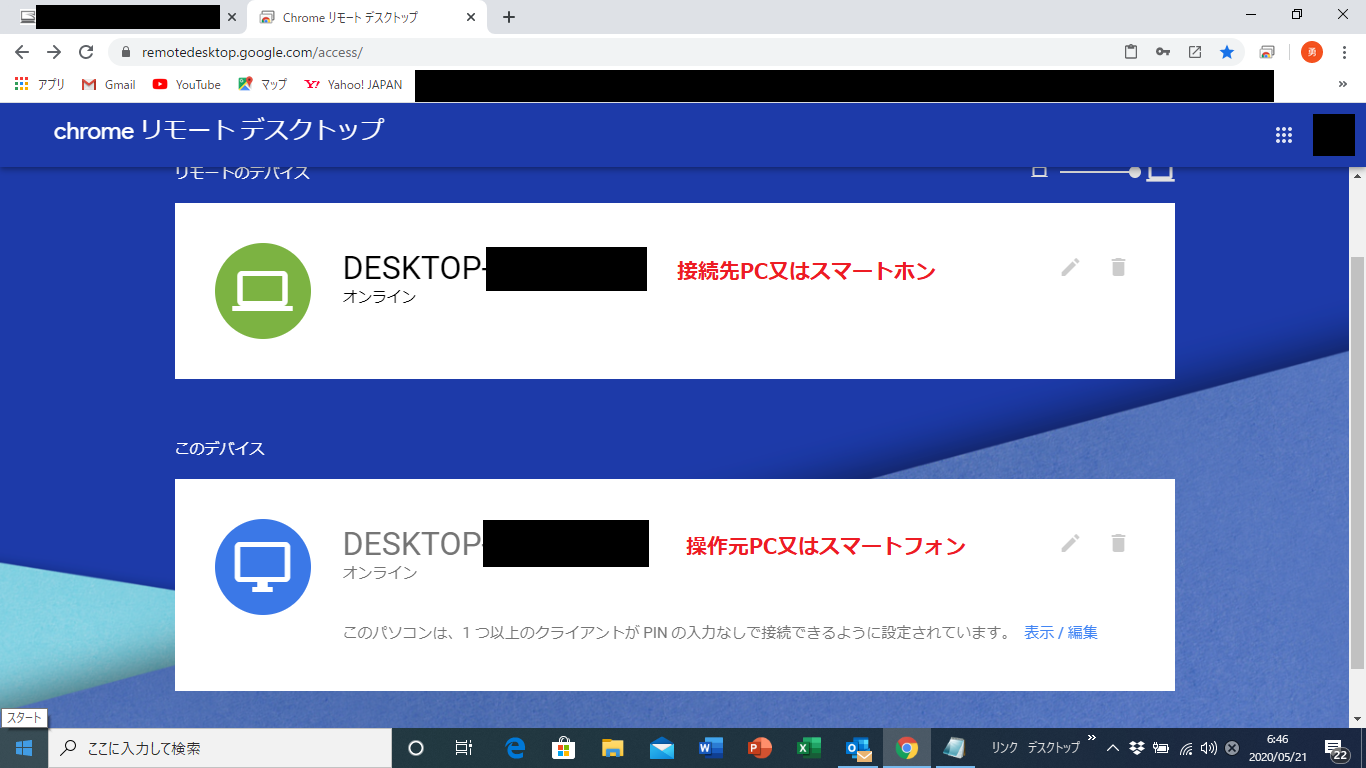Delete the remote device with its trash icon
Viewport: 1366px width, 768px height.
[x=1118, y=267]
